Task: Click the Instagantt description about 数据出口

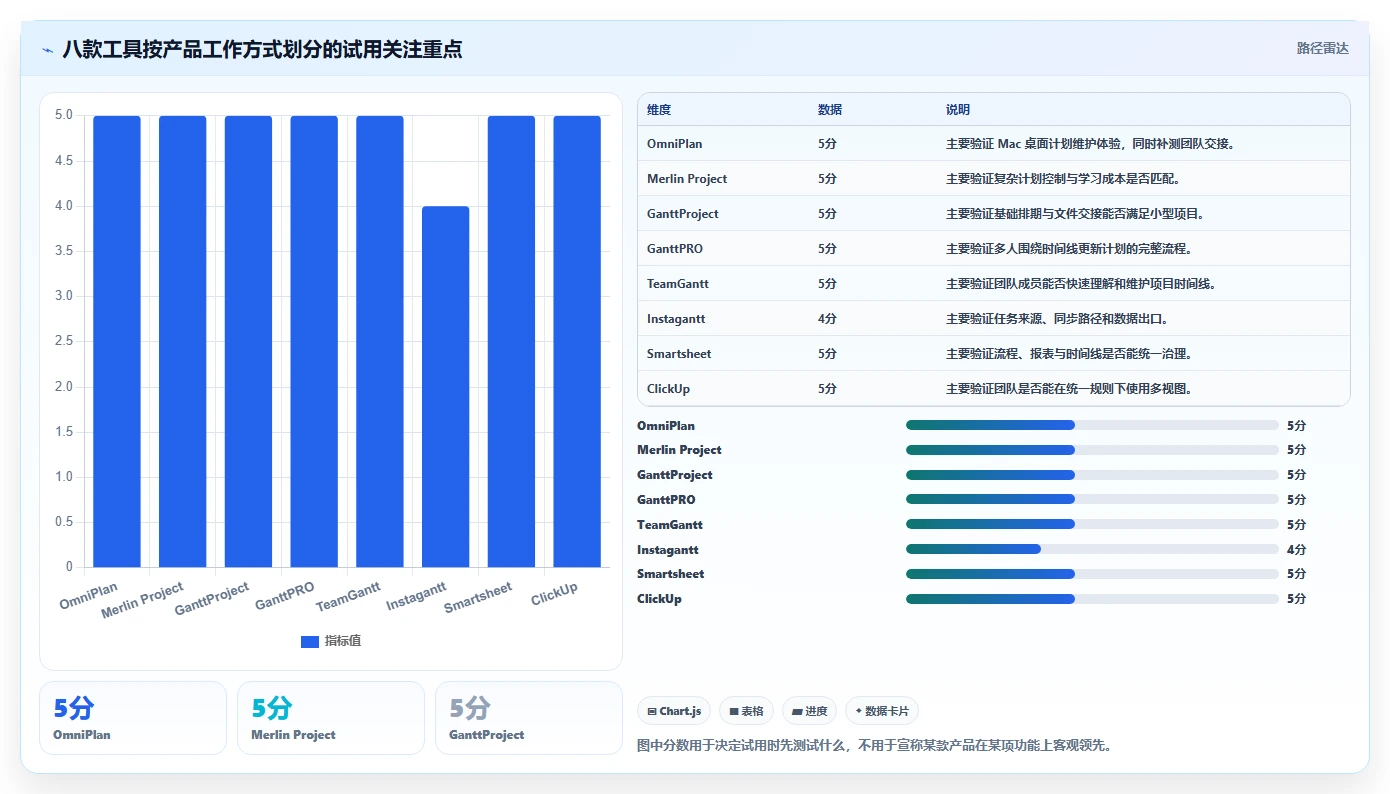Action: click(x=1057, y=319)
